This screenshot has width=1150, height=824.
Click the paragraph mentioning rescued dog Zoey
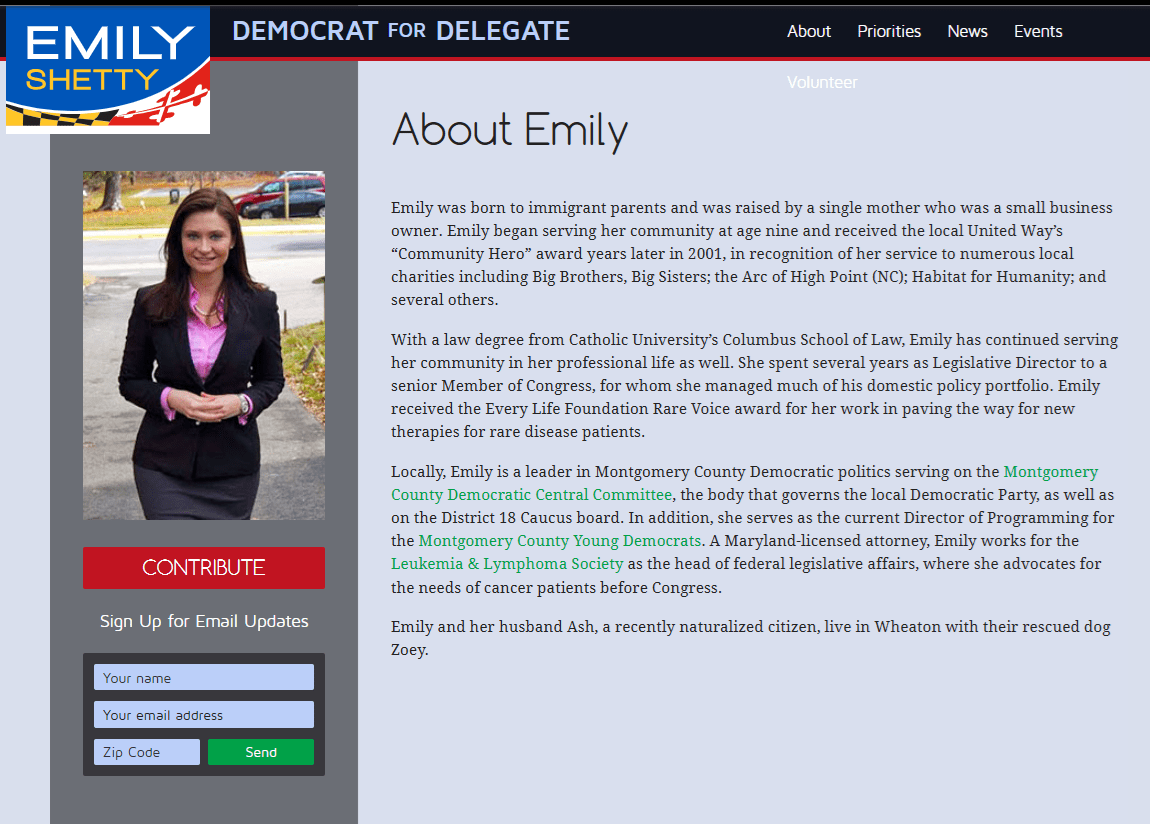click(750, 638)
